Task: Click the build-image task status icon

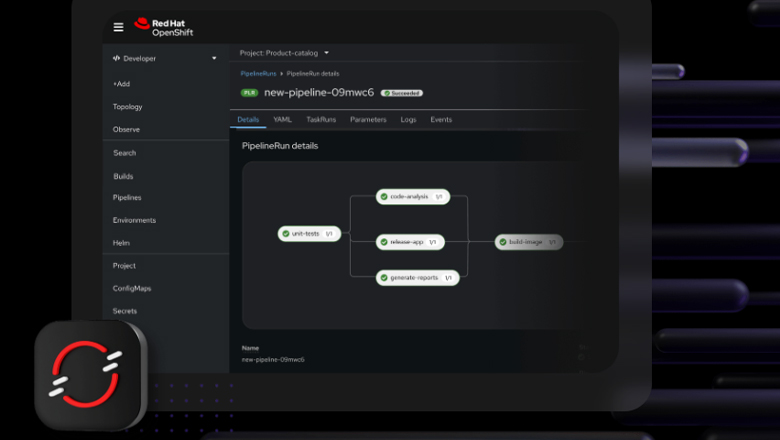Action: [x=503, y=242]
